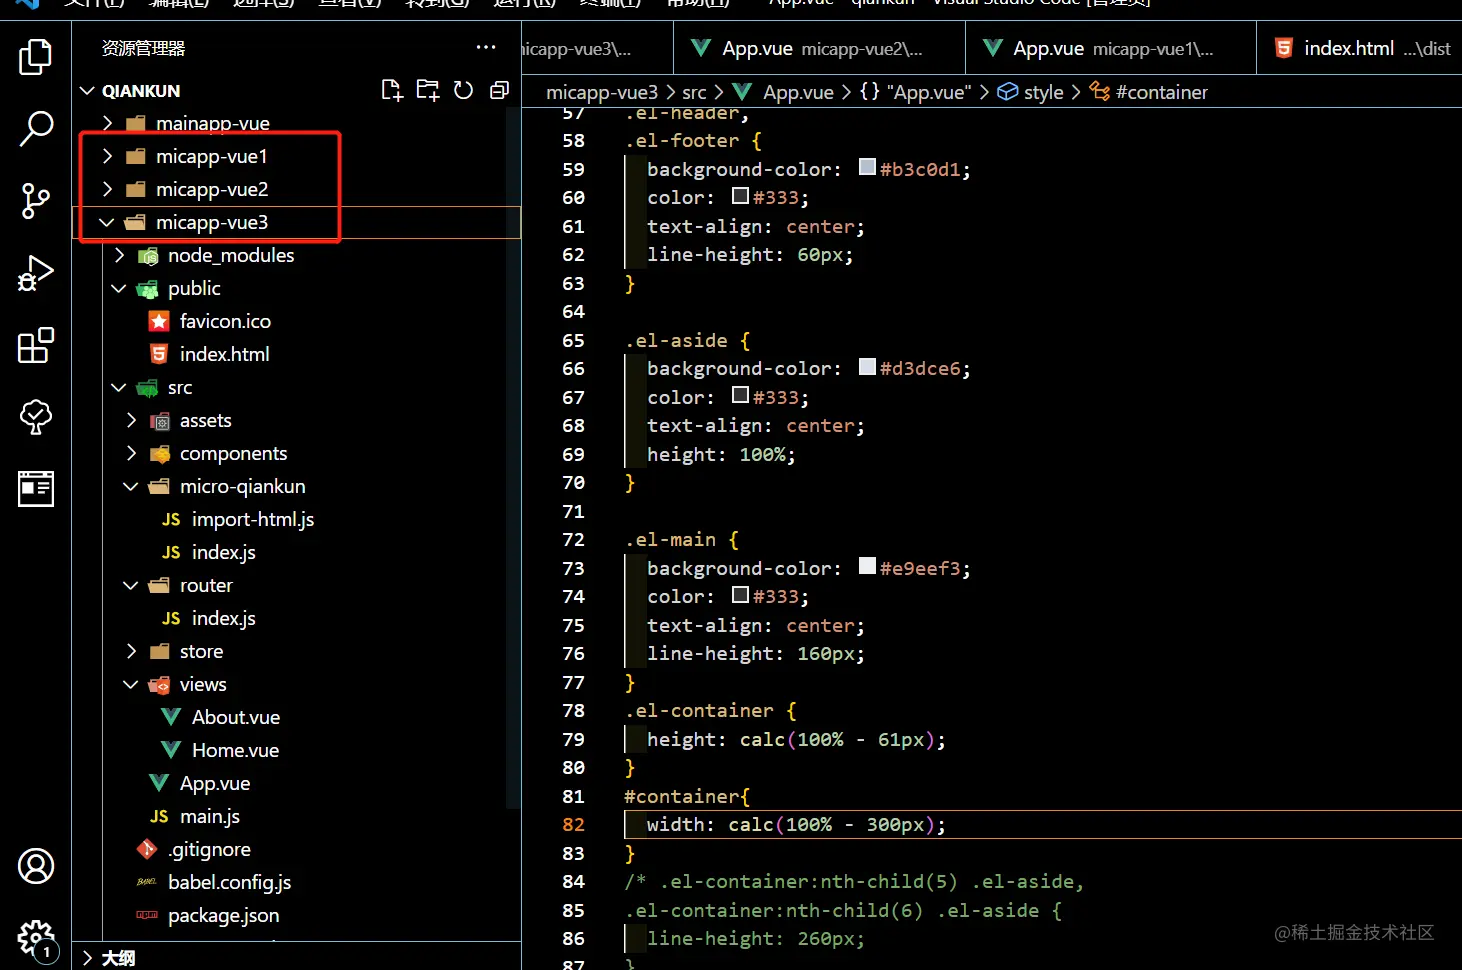Viewport: 1462px width, 970px height.
Task: Click the #b3c0d1 color swatch
Action: [x=868, y=167]
